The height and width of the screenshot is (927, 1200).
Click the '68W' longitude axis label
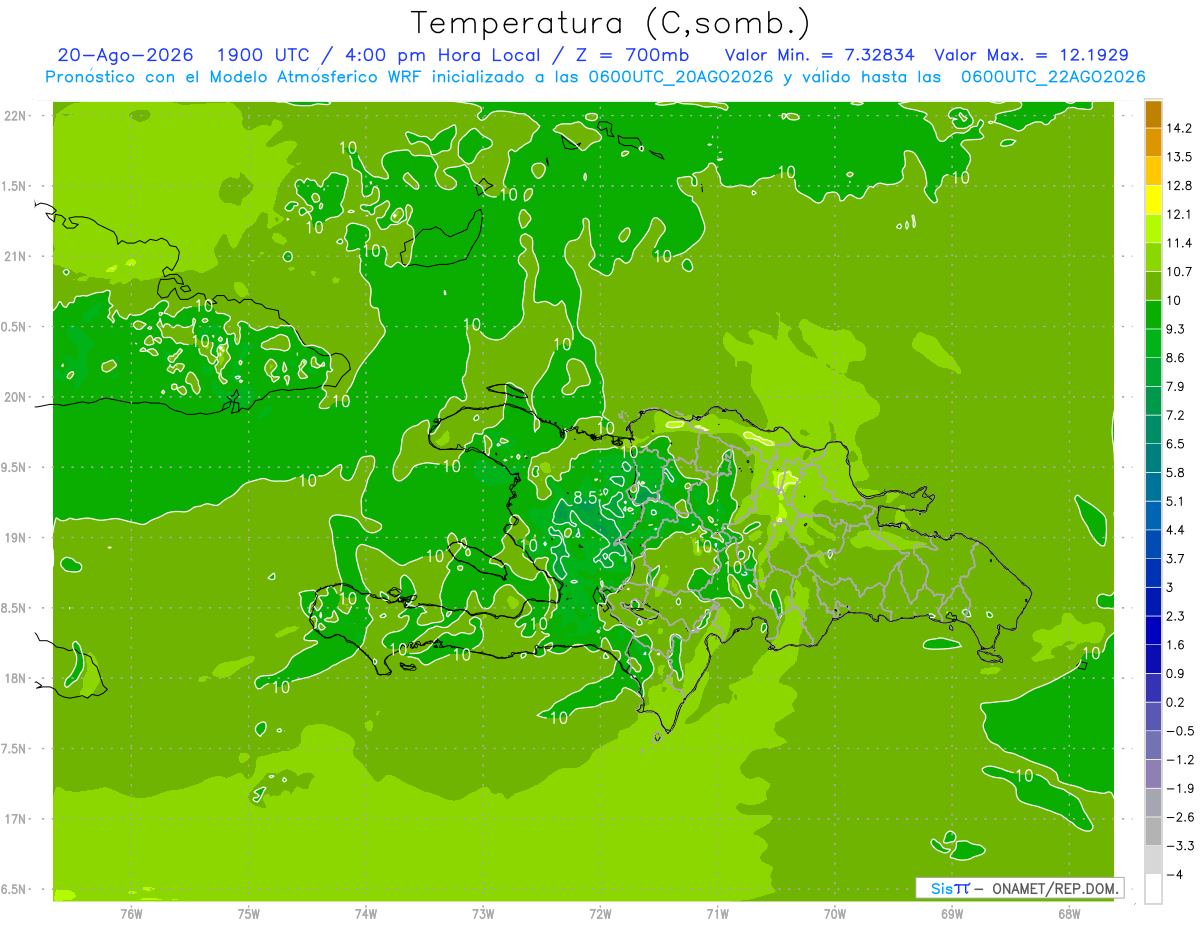1069,913
